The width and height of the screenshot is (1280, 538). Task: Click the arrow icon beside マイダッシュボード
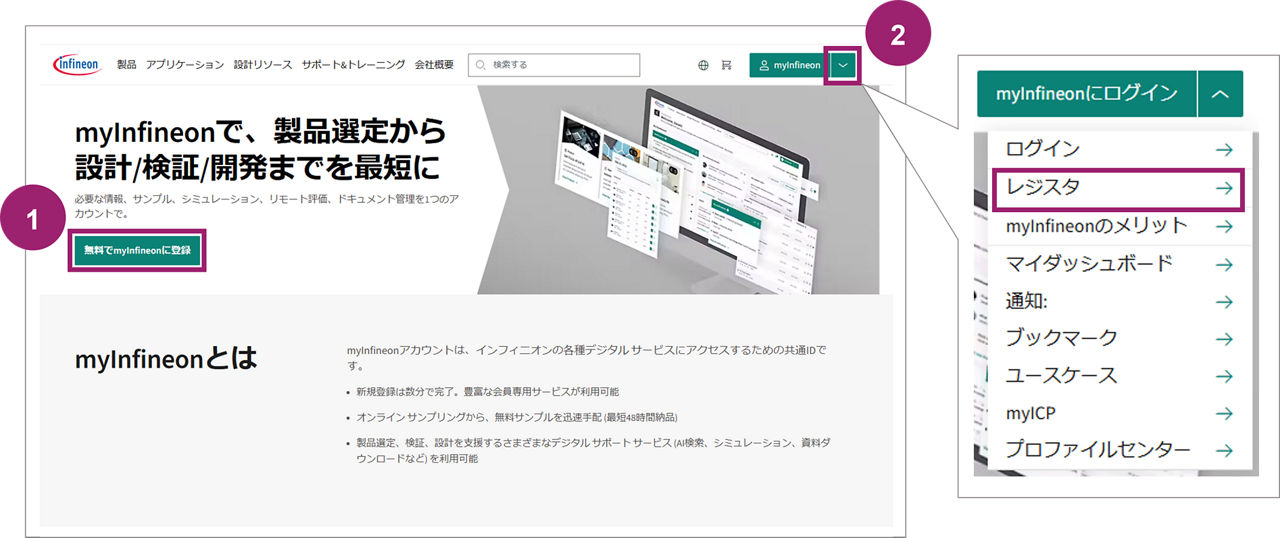pos(1222,265)
